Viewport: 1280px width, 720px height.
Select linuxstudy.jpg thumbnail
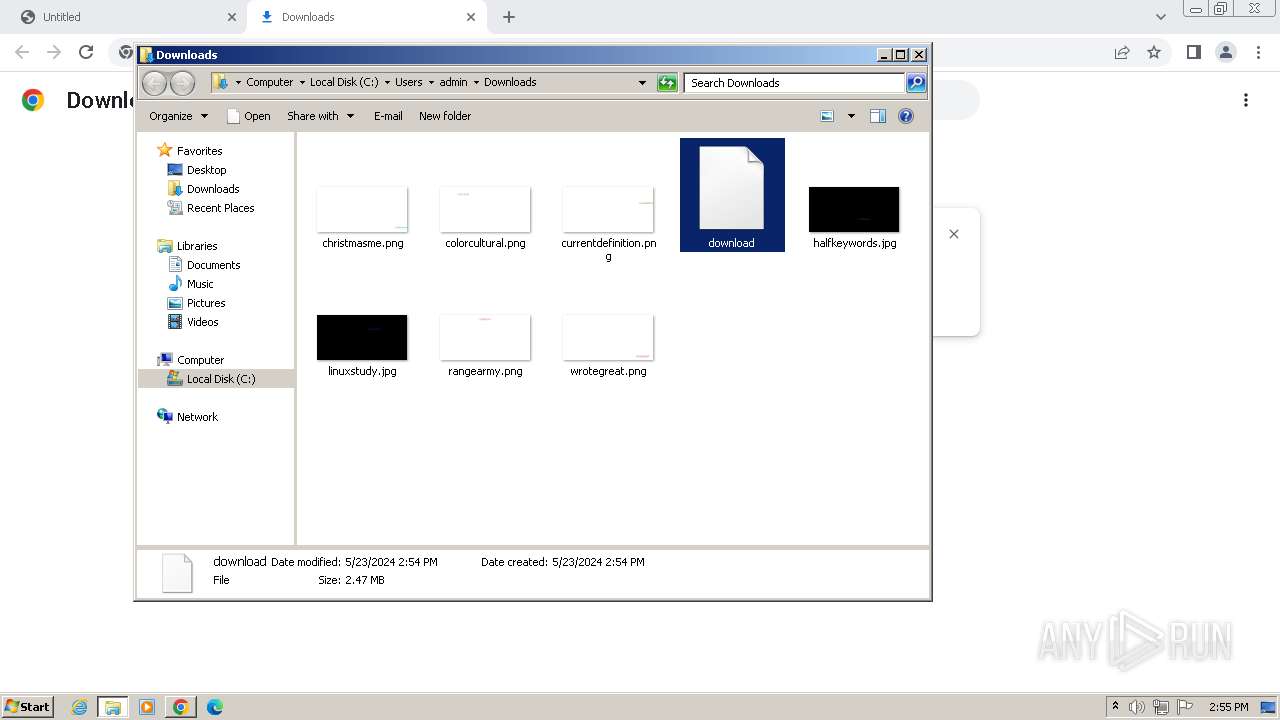[362, 338]
